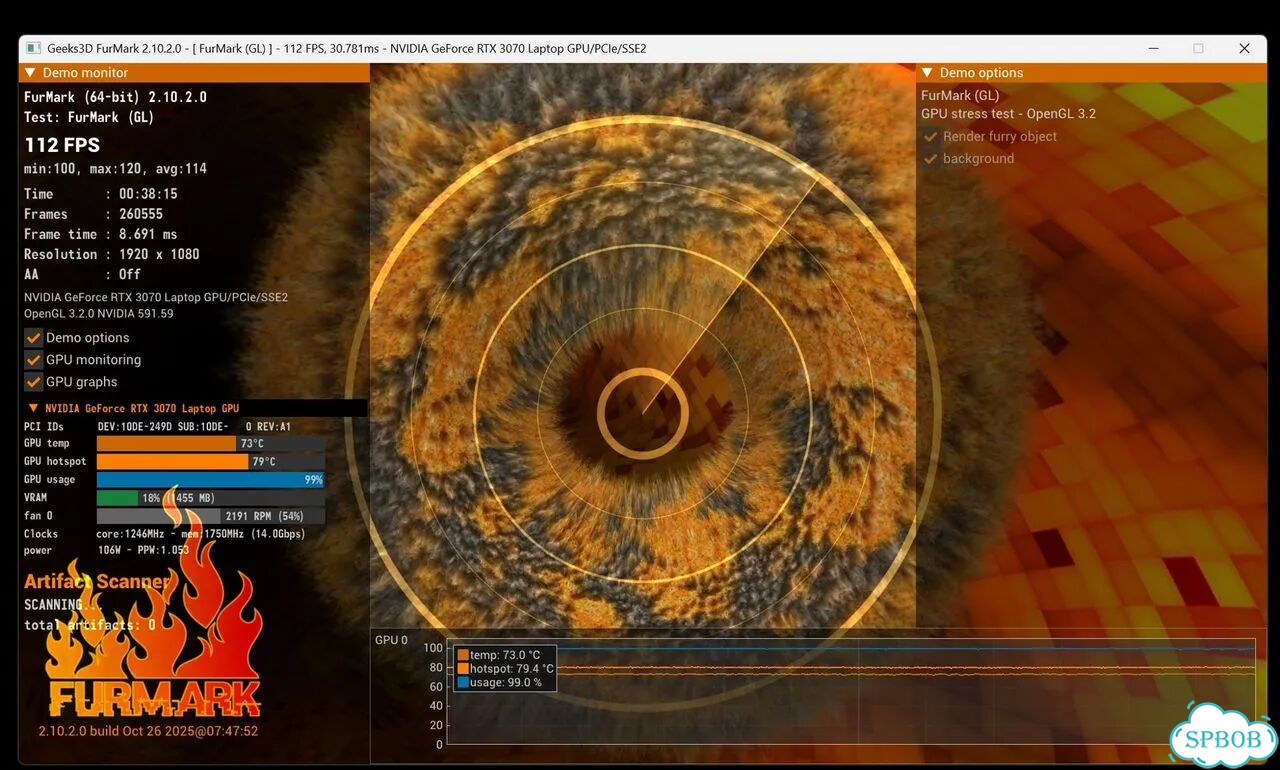Click the Time 00:38:15 value
Screen dimensions: 1280x770
click(x=148, y=194)
